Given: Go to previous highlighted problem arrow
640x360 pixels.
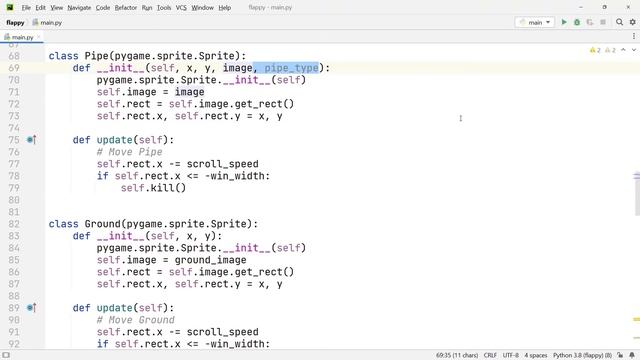Looking at the screenshot, I should tap(623, 50).
